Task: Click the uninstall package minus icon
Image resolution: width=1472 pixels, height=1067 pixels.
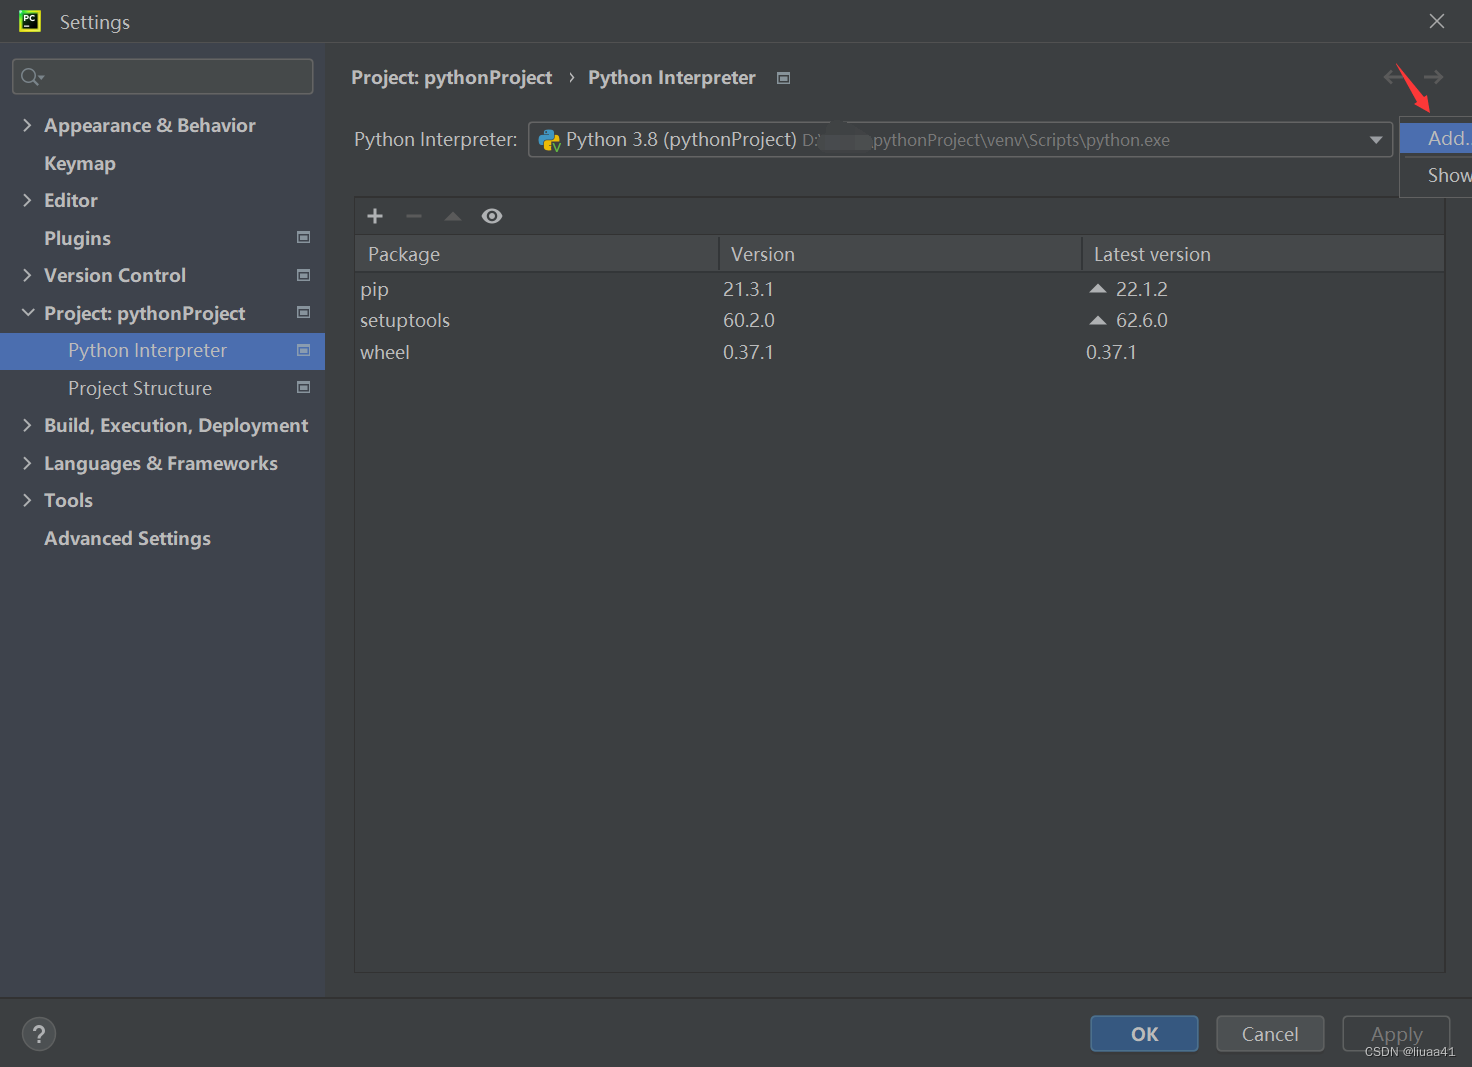Action: point(414,216)
